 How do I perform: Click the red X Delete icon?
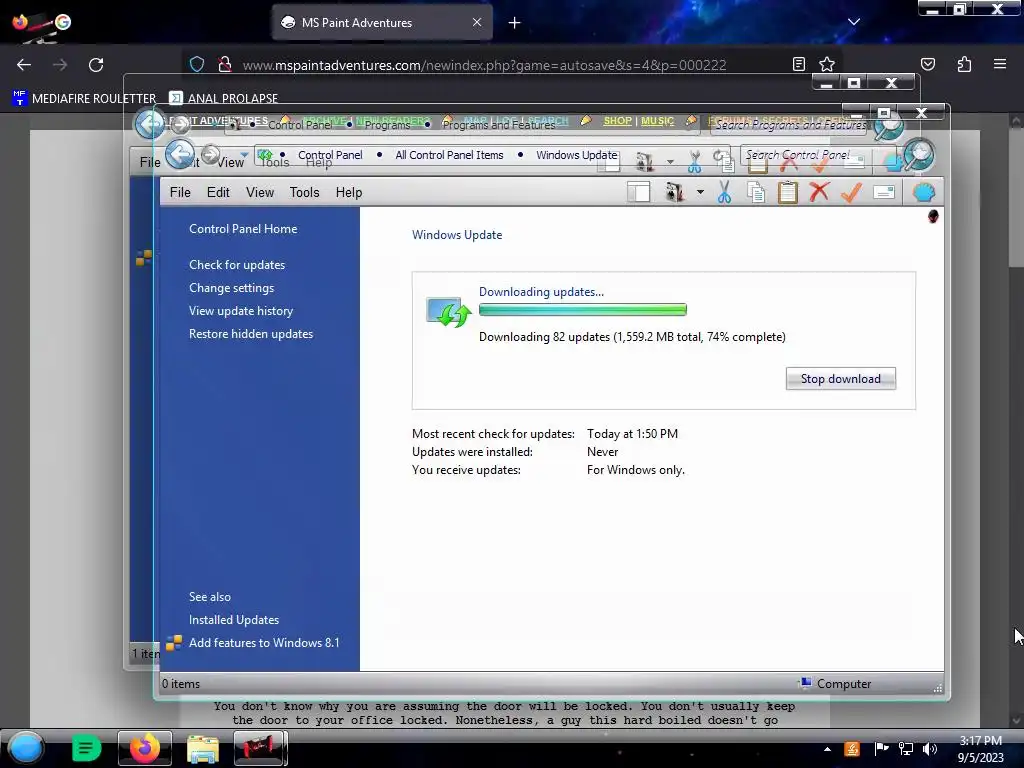pyautogui.click(x=819, y=192)
